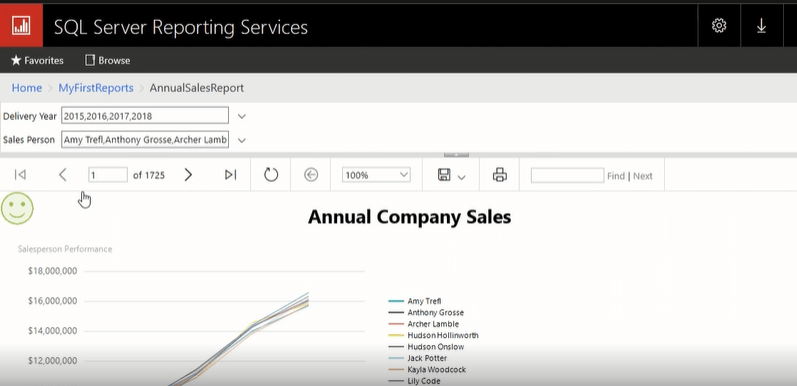This screenshot has width=797, height=386.
Task: Open the Favorites menu item
Action: pos(38,61)
